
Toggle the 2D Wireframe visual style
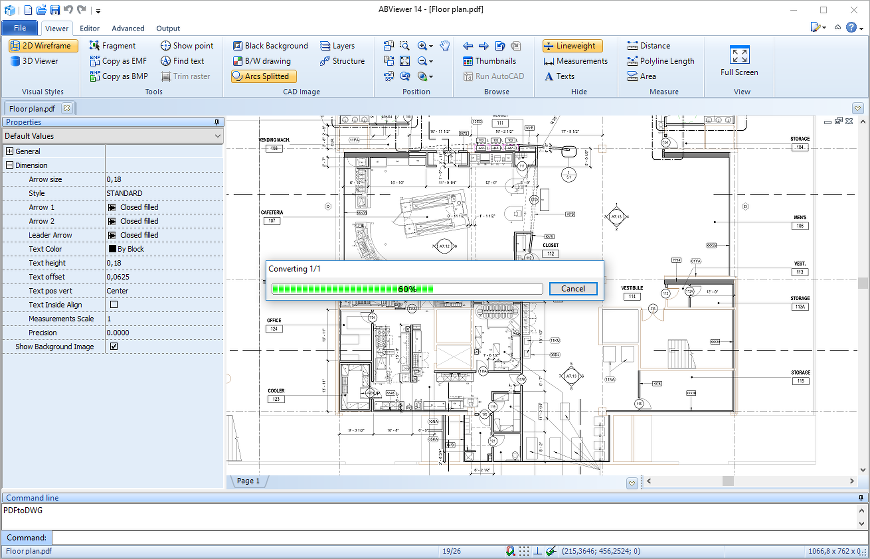(43, 46)
